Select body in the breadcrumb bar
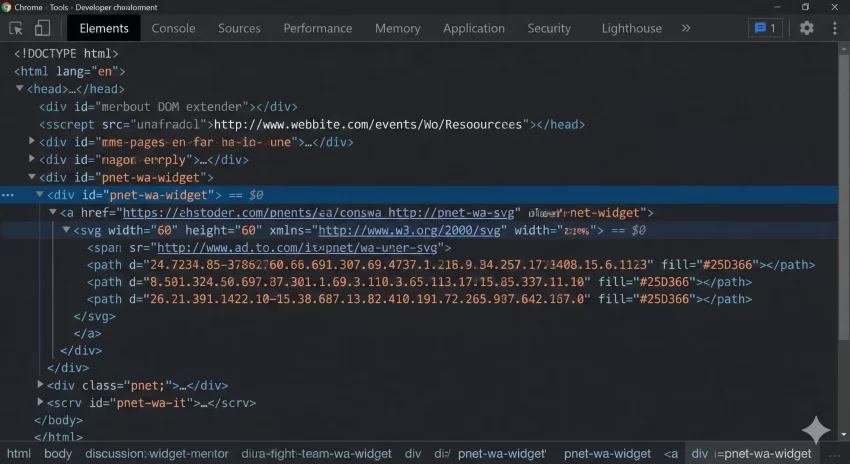Image resolution: width=850 pixels, height=464 pixels. [x=58, y=453]
